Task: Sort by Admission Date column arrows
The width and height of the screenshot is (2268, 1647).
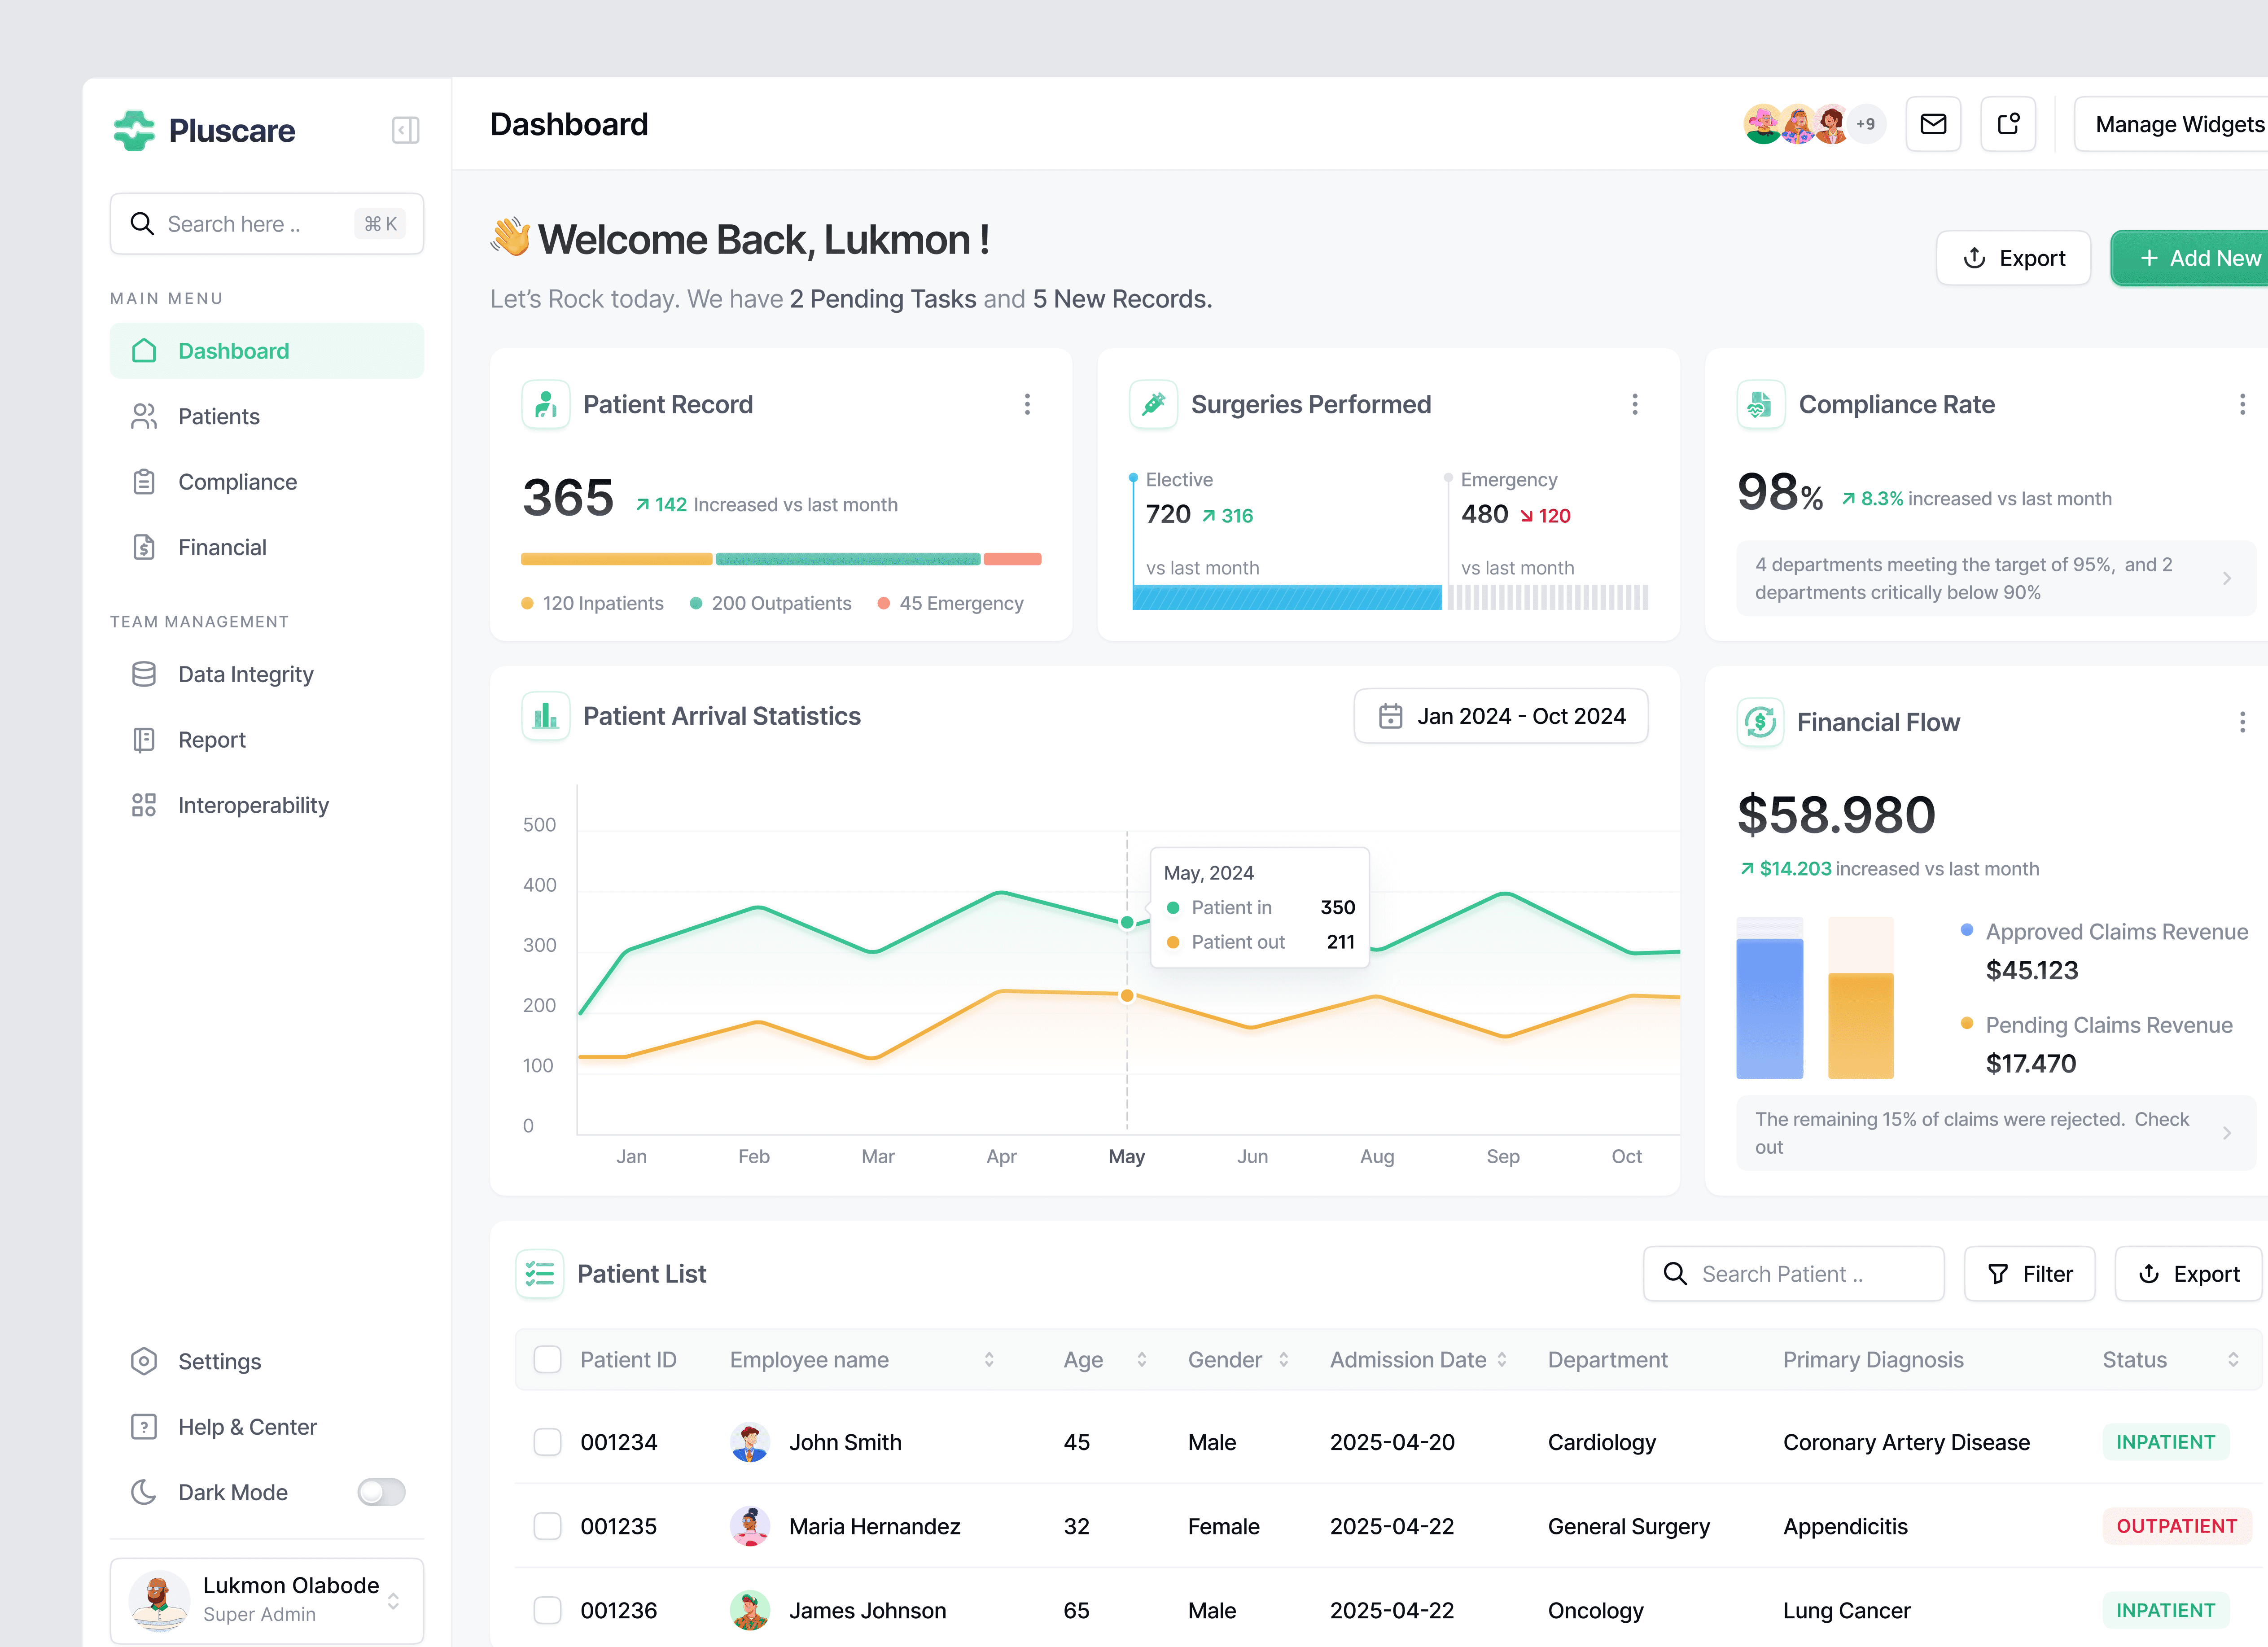Action: click(1502, 1359)
